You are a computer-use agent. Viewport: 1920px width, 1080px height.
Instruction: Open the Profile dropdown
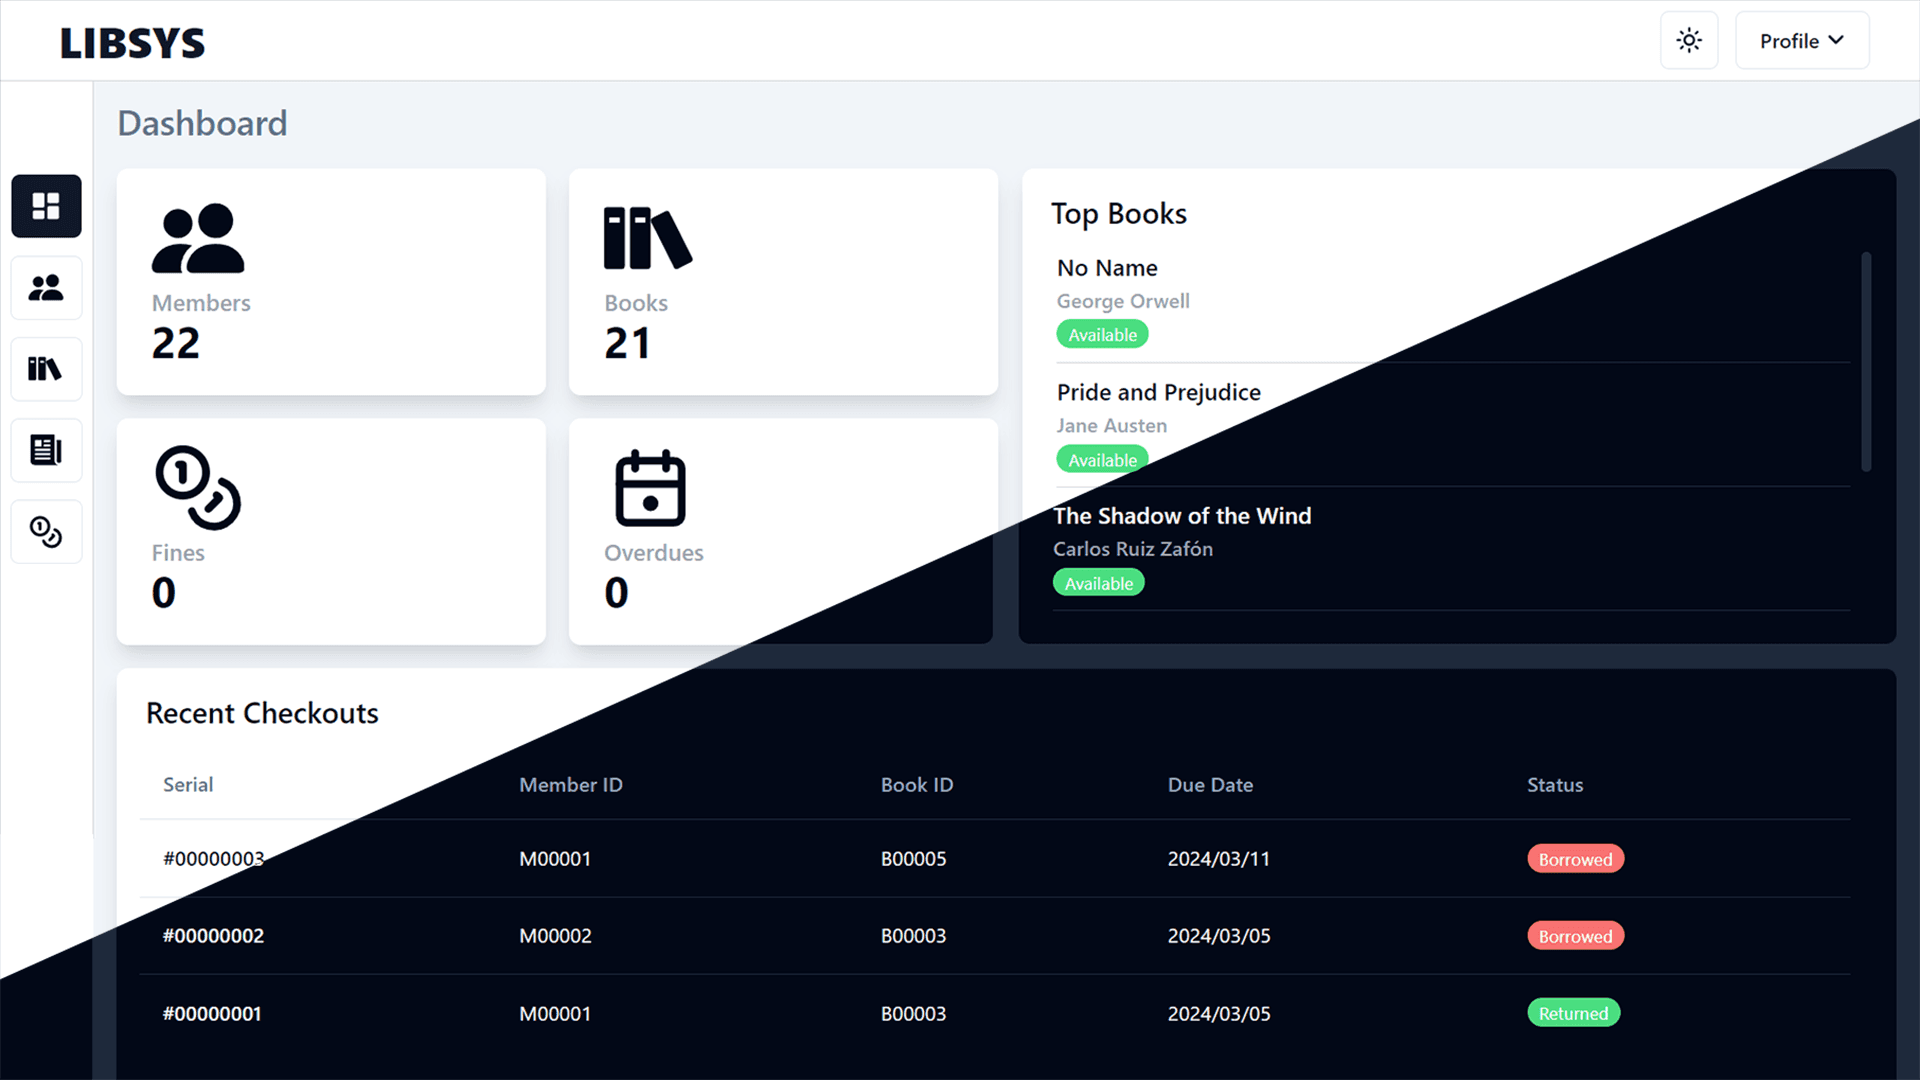click(x=1801, y=40)
